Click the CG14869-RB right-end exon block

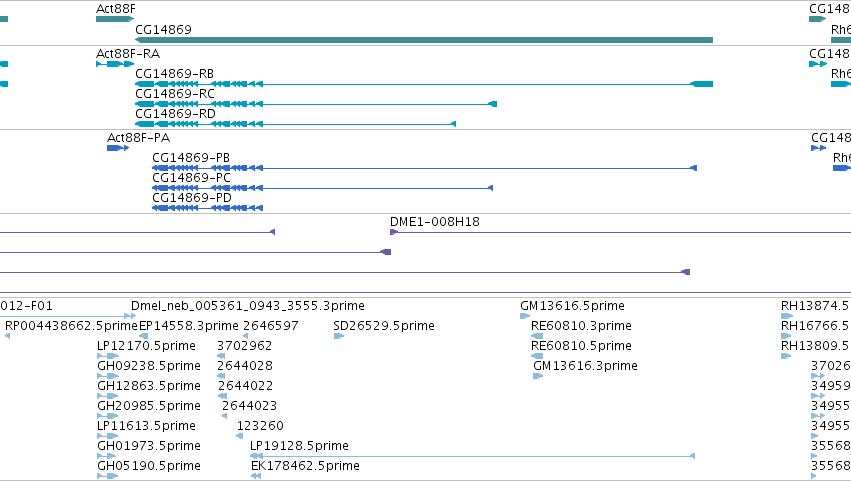pyautogui.click(x=701, y=84)
